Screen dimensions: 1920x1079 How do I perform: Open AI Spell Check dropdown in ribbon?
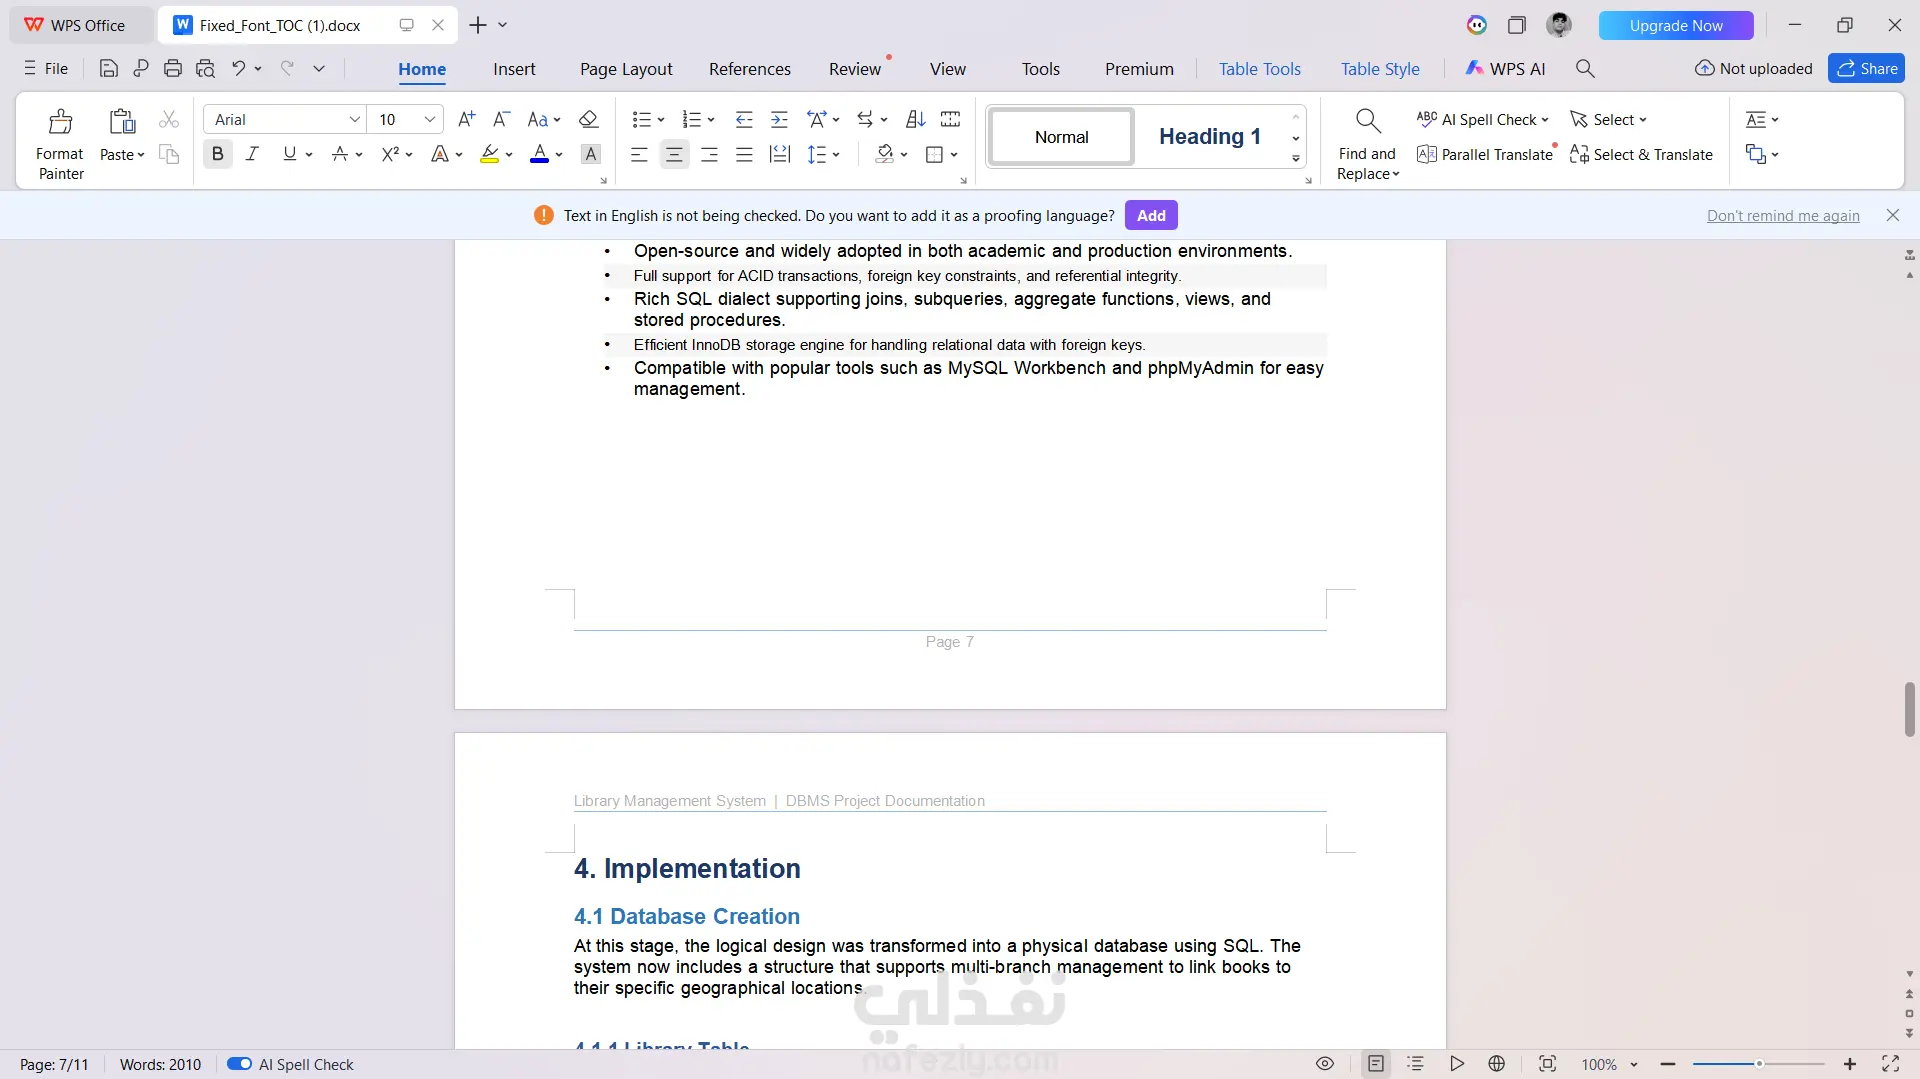click(1545, 120)
